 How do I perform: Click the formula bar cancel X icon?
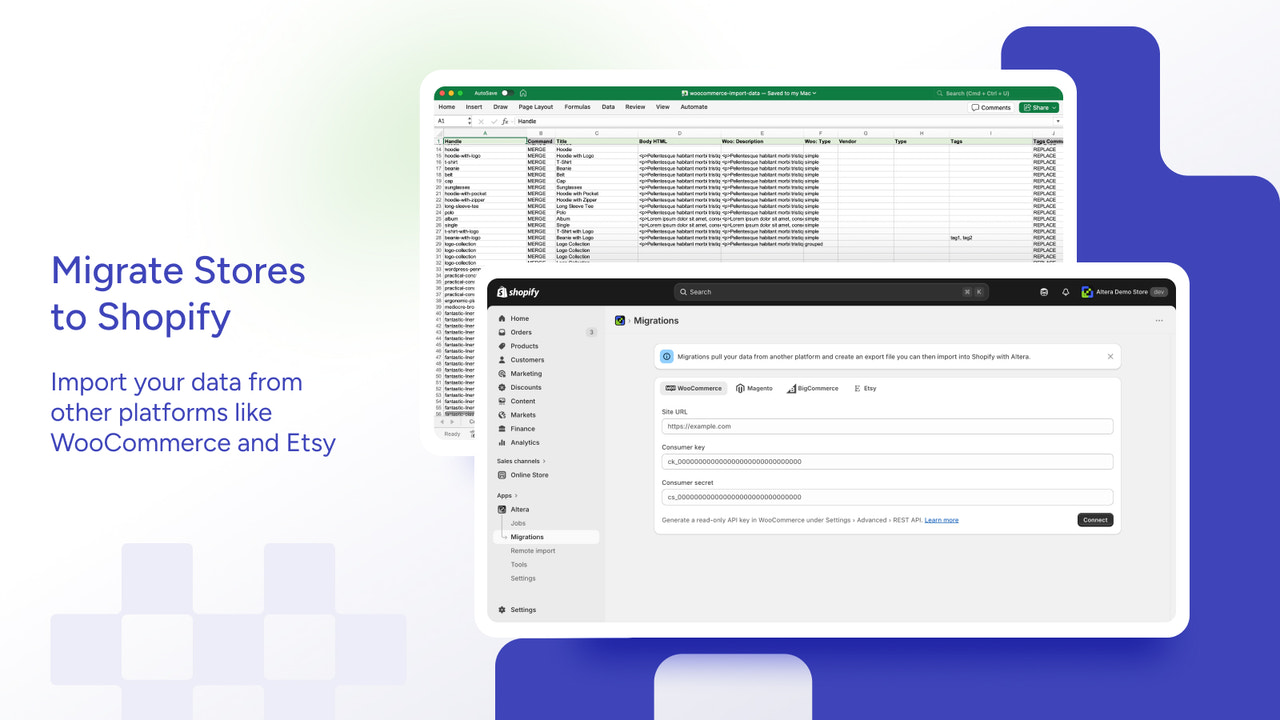(x=481, y=121)
